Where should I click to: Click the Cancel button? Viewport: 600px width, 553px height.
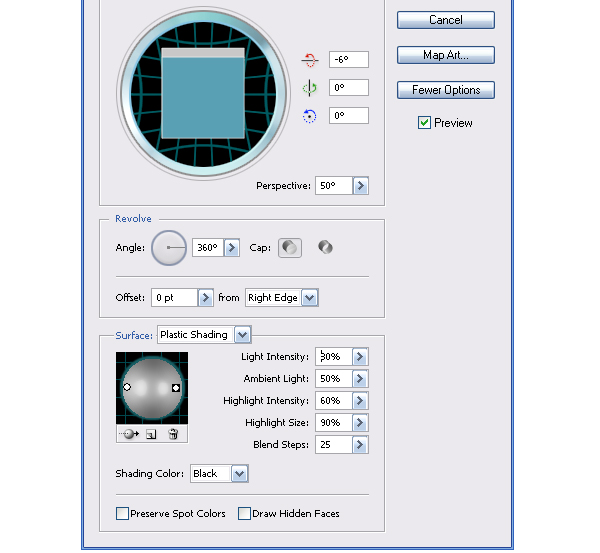coord(446,20)
